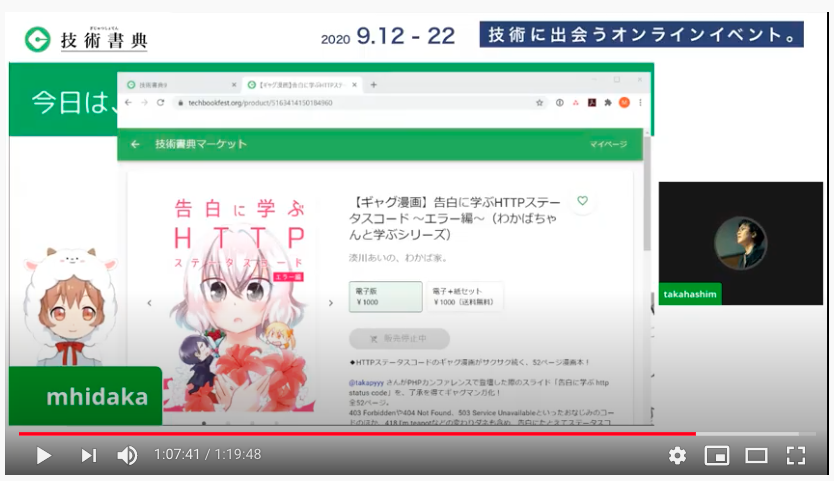834x481 pixels.
Task: Open video settings gear
Action: coord(677,455)
